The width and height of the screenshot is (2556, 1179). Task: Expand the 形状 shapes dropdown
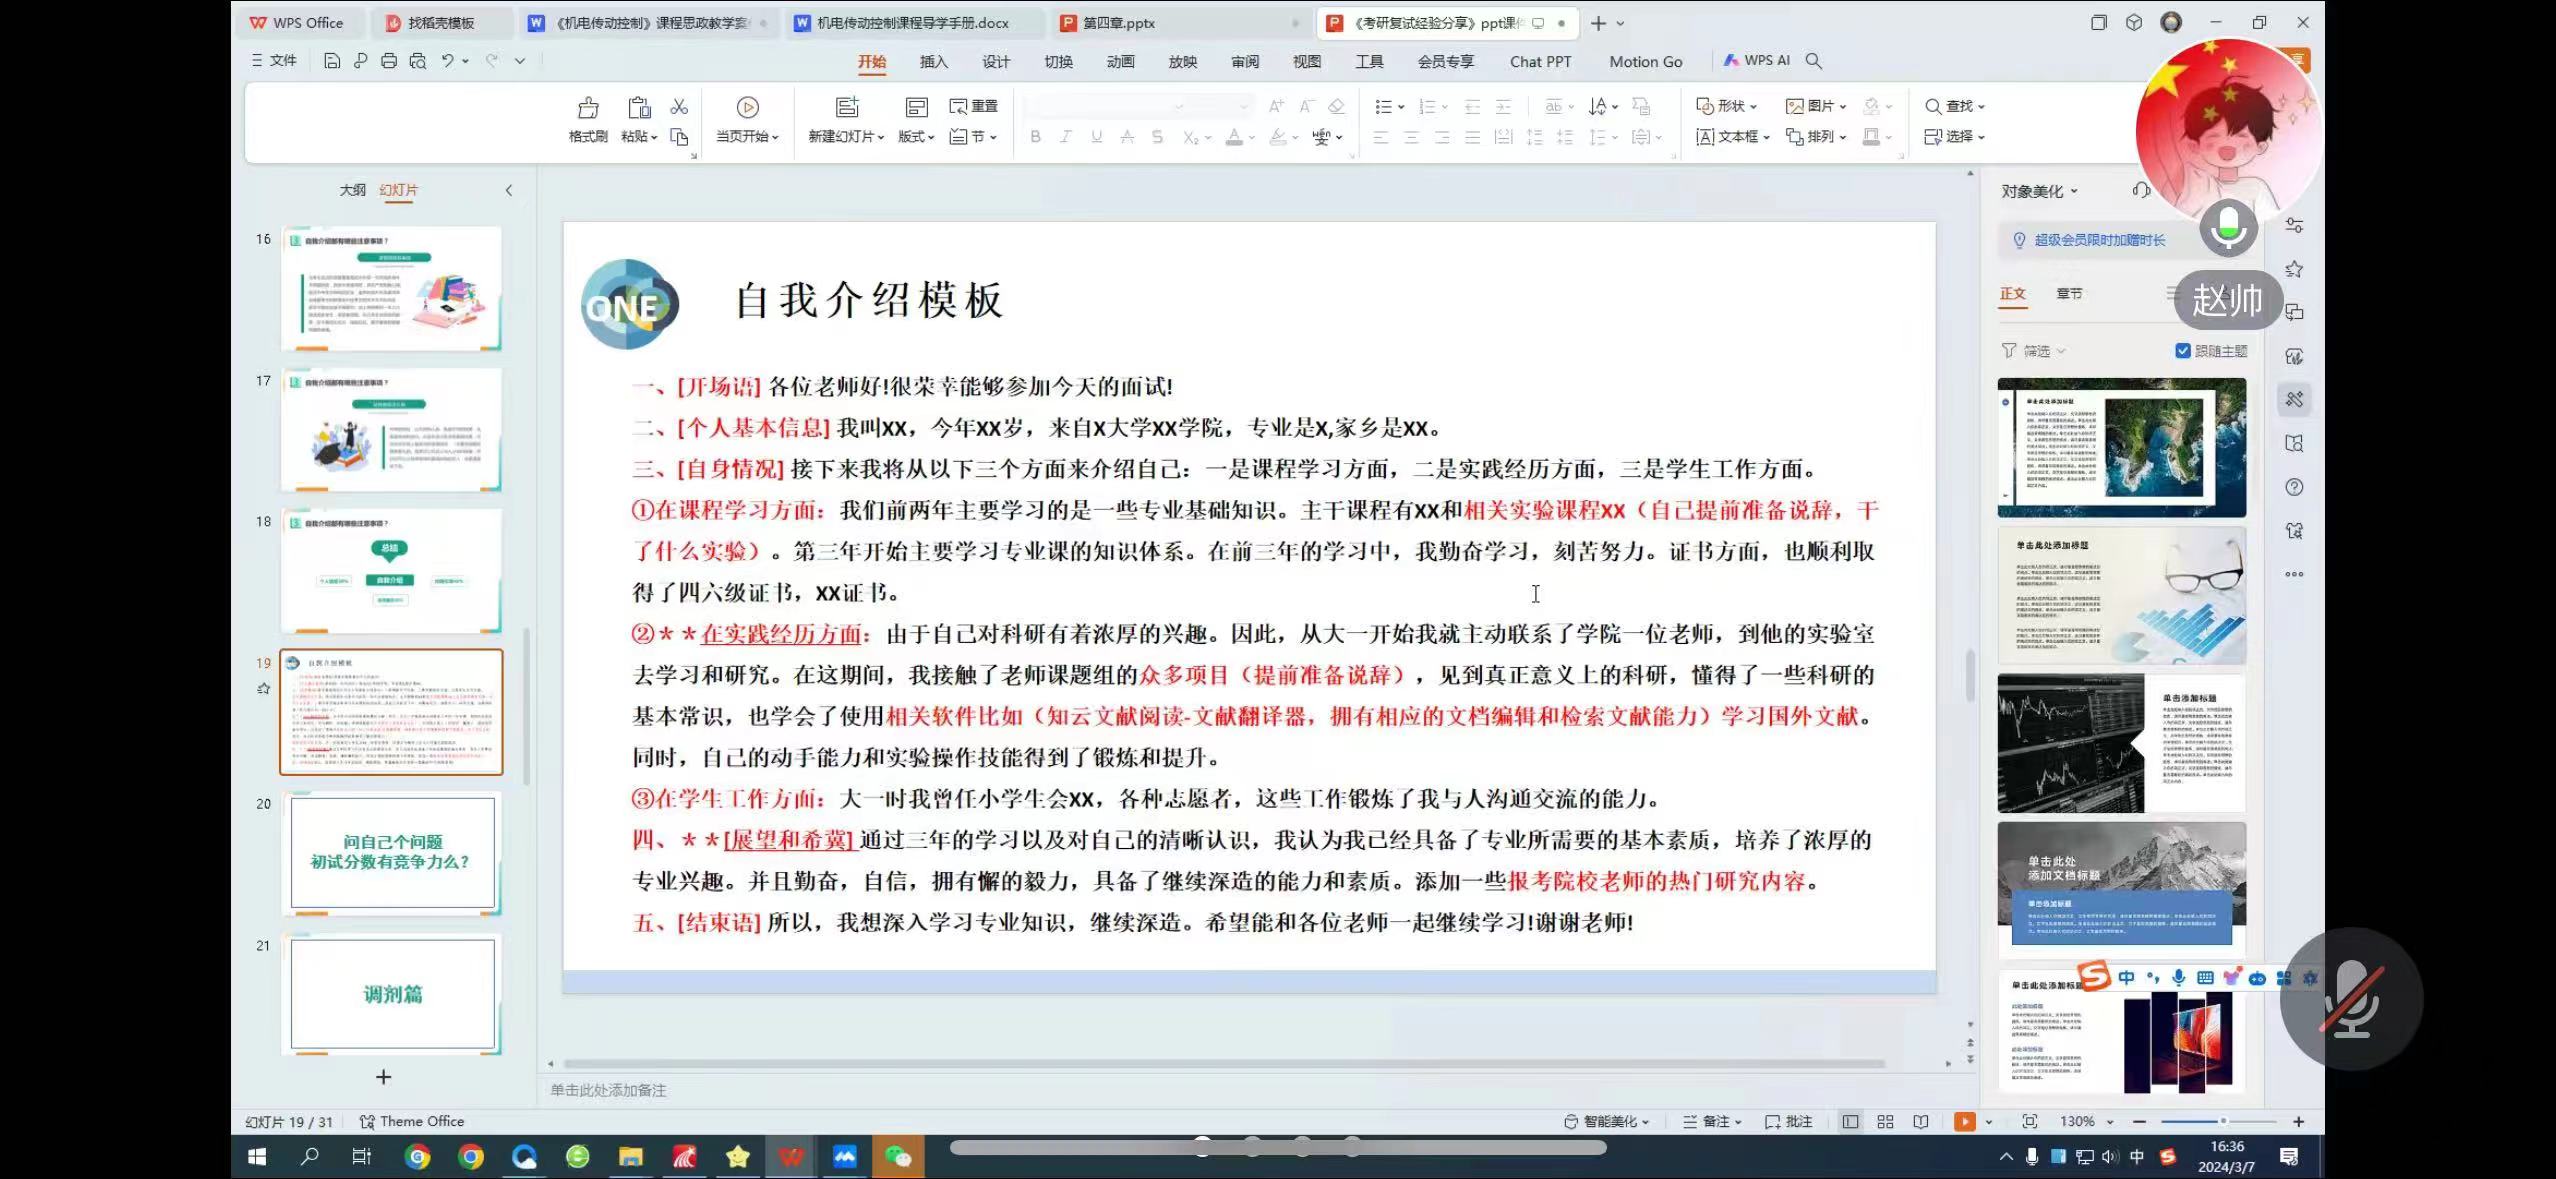(x=1740, y=106)
